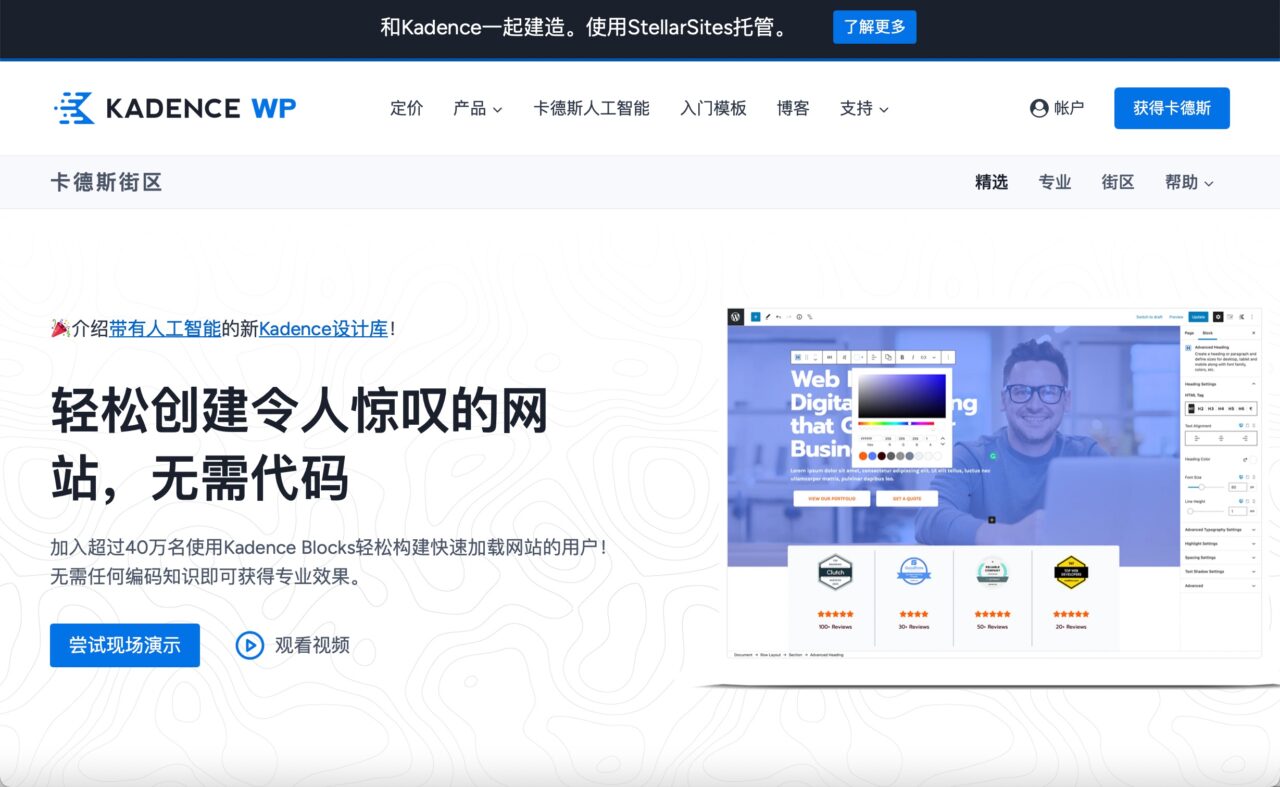Open 入门模板 starter templates
1280x787 pixels.
click(714, 108)
